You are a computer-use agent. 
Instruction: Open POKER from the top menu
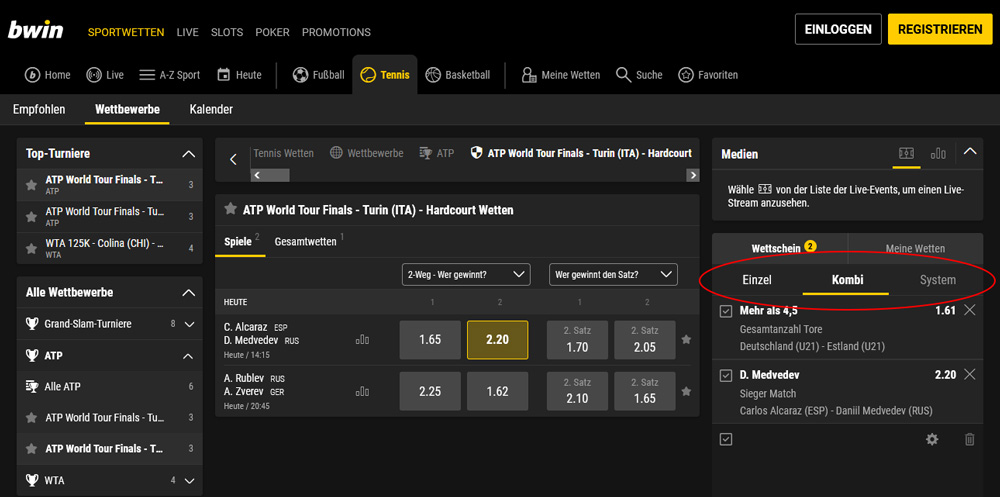pos(272,32)
